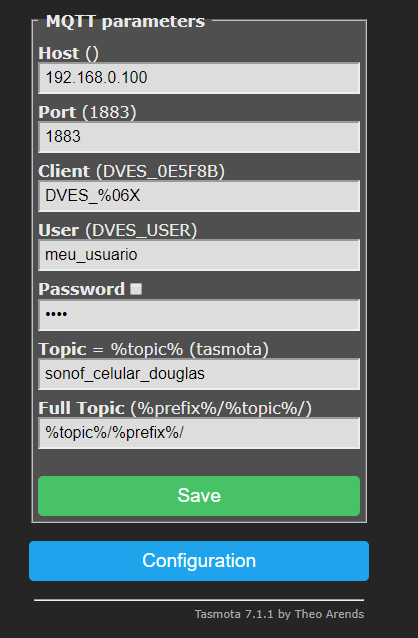Focus the User field with meu_usuario
418x638 pixels.
(x=199, y=255)
